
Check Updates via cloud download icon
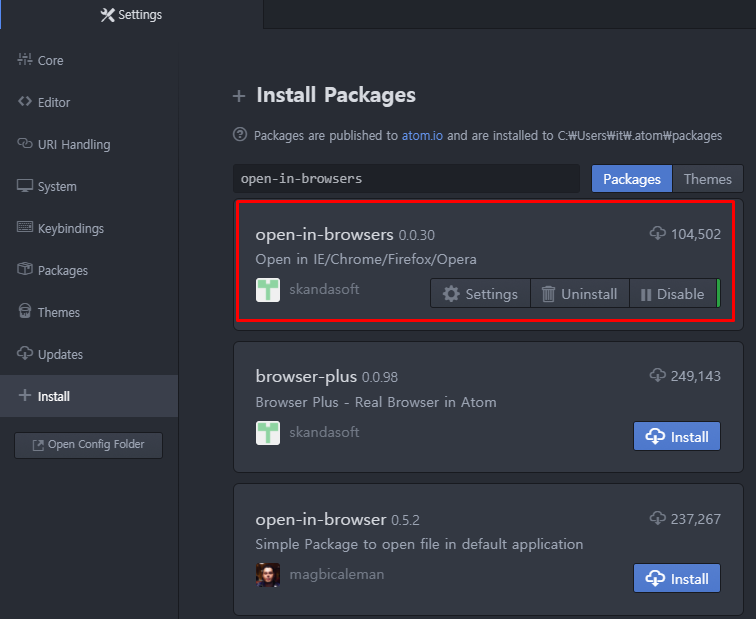25,353
